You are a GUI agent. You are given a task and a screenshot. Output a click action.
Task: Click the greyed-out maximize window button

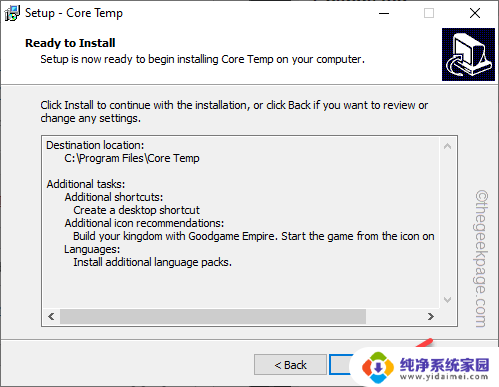tap(429, 13)
